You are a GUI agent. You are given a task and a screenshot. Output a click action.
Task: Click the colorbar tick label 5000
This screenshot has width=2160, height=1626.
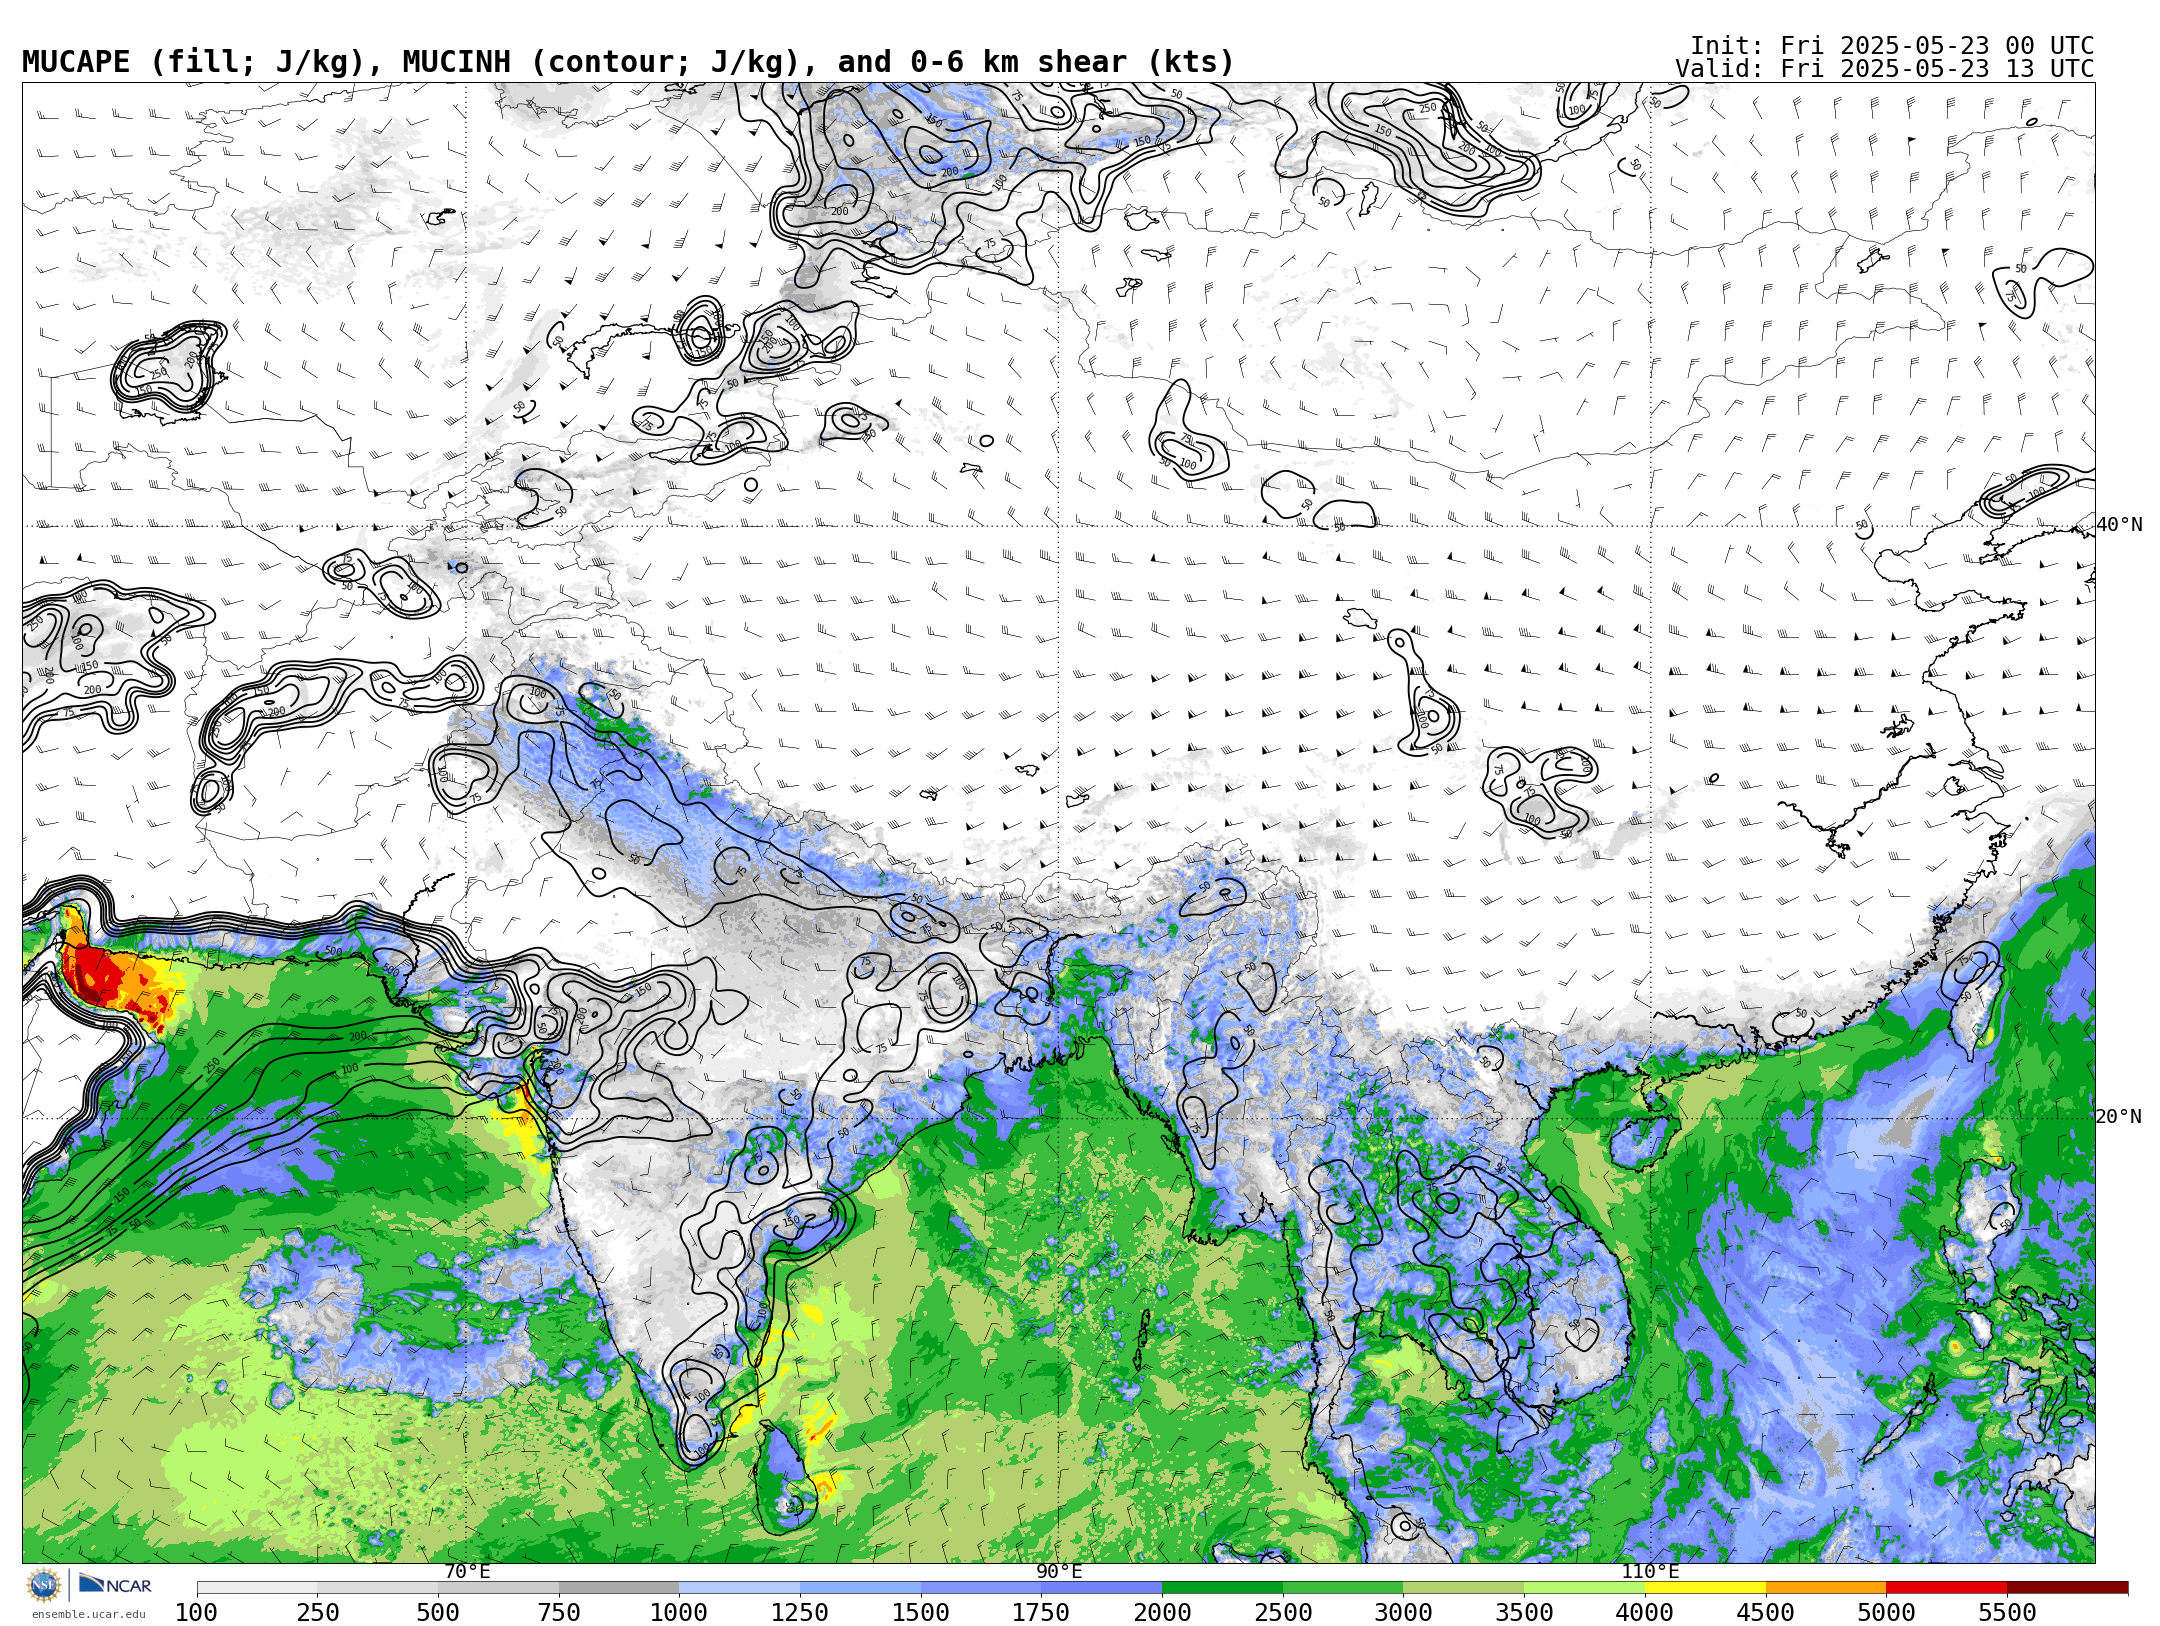pos(1886,1613)
